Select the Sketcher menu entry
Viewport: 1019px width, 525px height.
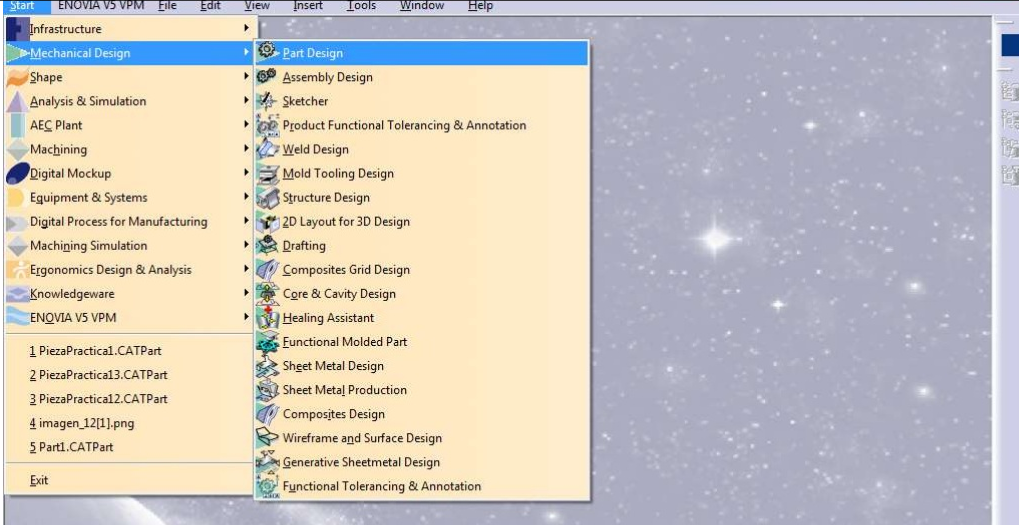click(422, 101)
